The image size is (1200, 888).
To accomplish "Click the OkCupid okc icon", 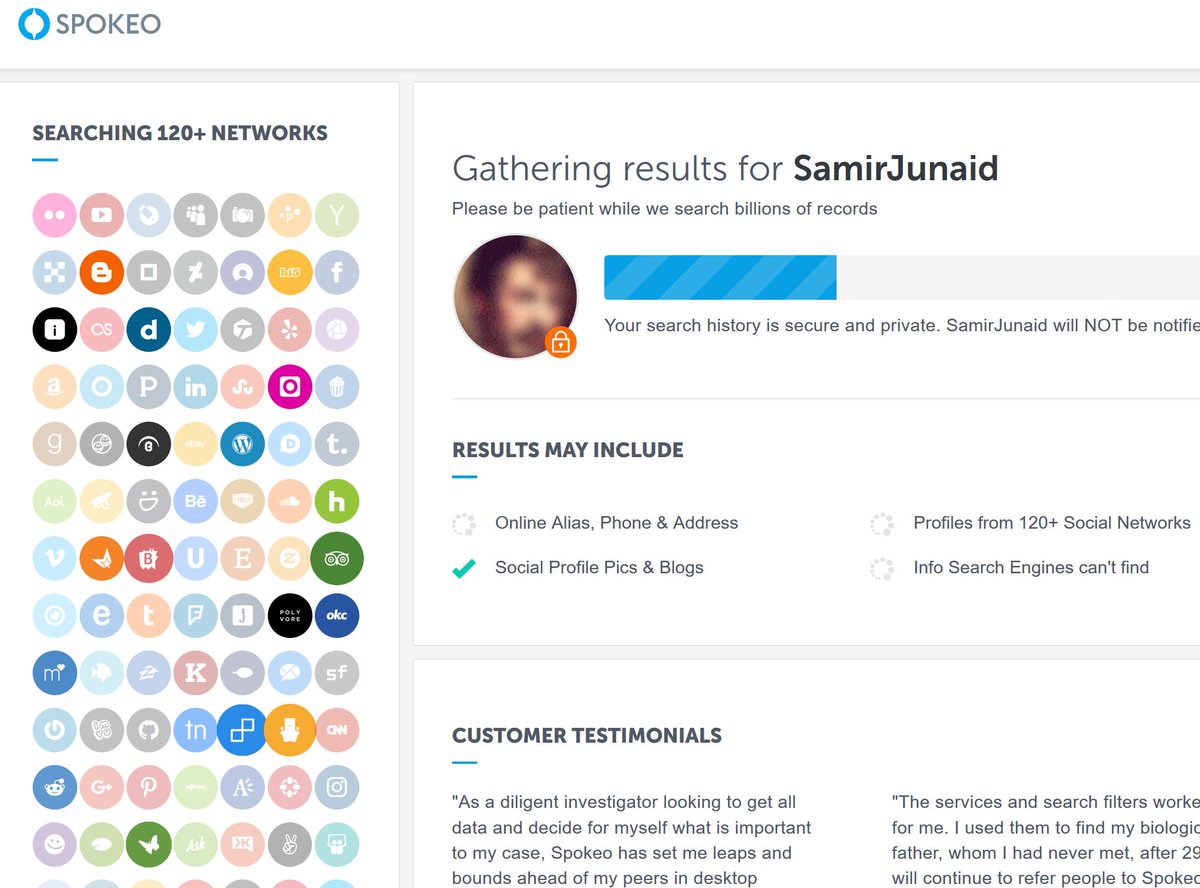I will 337,616.
